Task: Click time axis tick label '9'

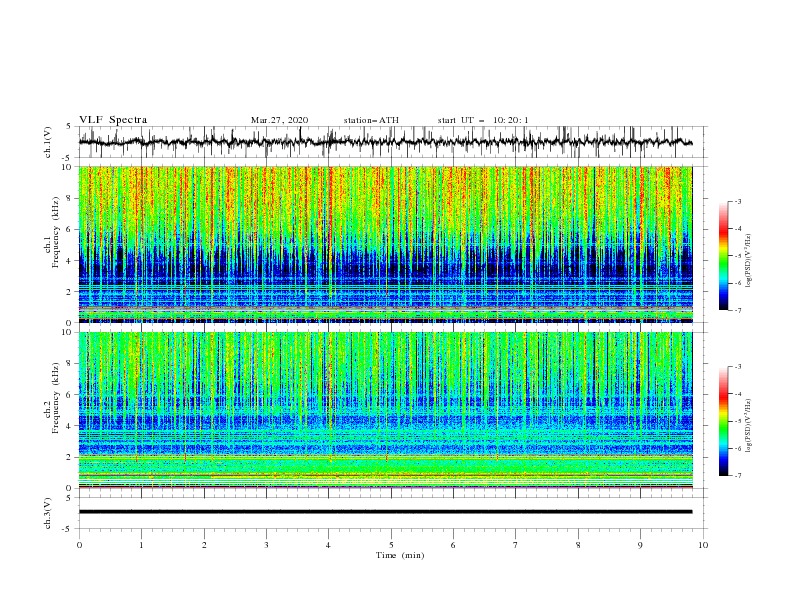Action: (640, 545)
